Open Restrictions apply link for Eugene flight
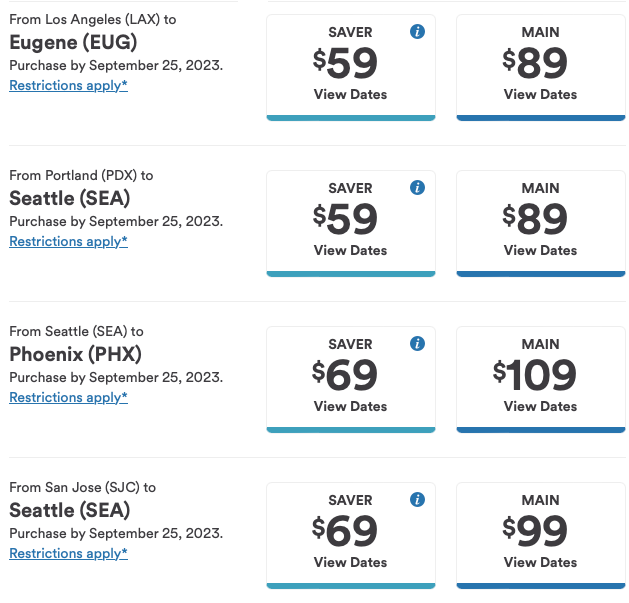Screen dimensions: 629x603 (x=68, y=86)
